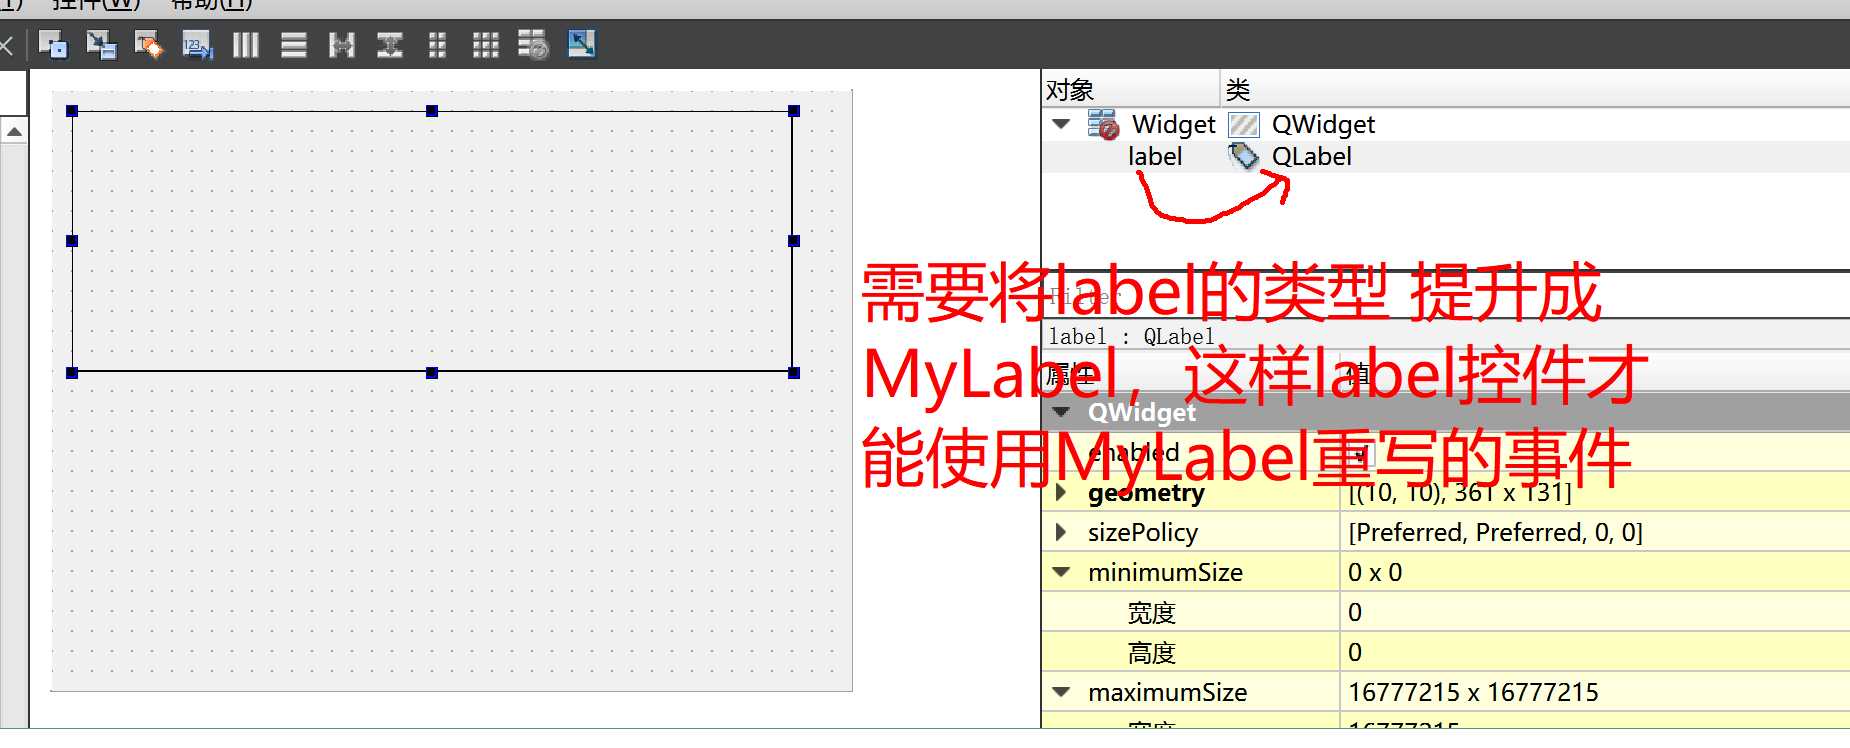Click the top-right resize handle of label
Screen dimensions: 1850x748
pyautogui.click(x=794, y=111)
